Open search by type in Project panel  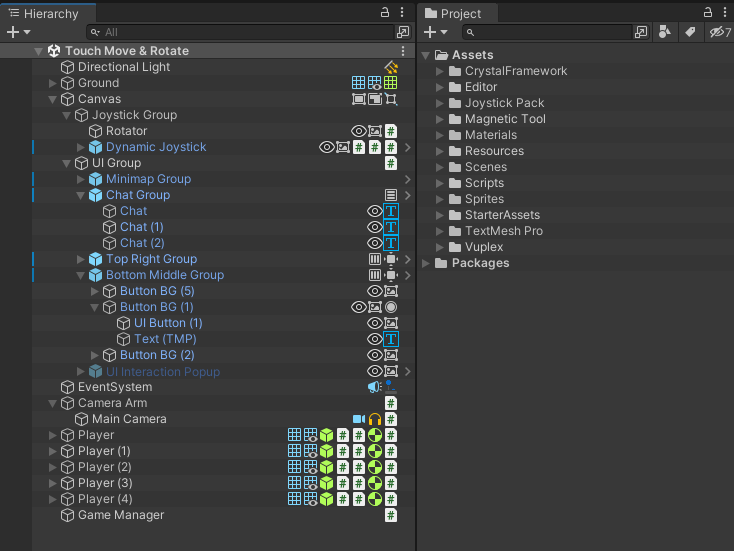tap(664, 32)
